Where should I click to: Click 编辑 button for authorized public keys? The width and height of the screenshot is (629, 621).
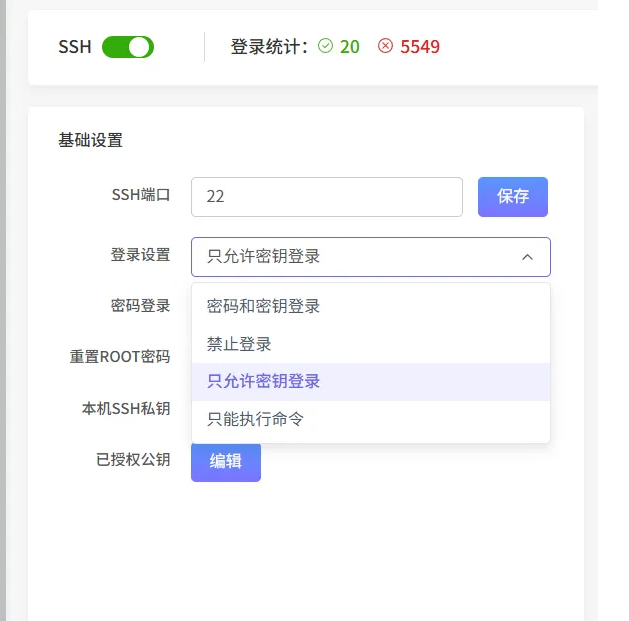click(226, 462)
